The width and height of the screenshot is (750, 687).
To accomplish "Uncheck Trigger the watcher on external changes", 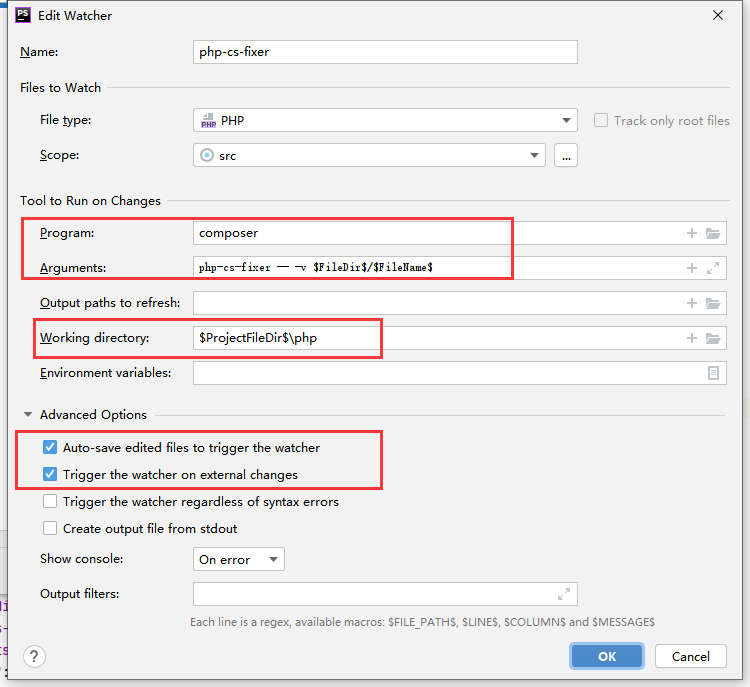I will [x=50, y=474].
